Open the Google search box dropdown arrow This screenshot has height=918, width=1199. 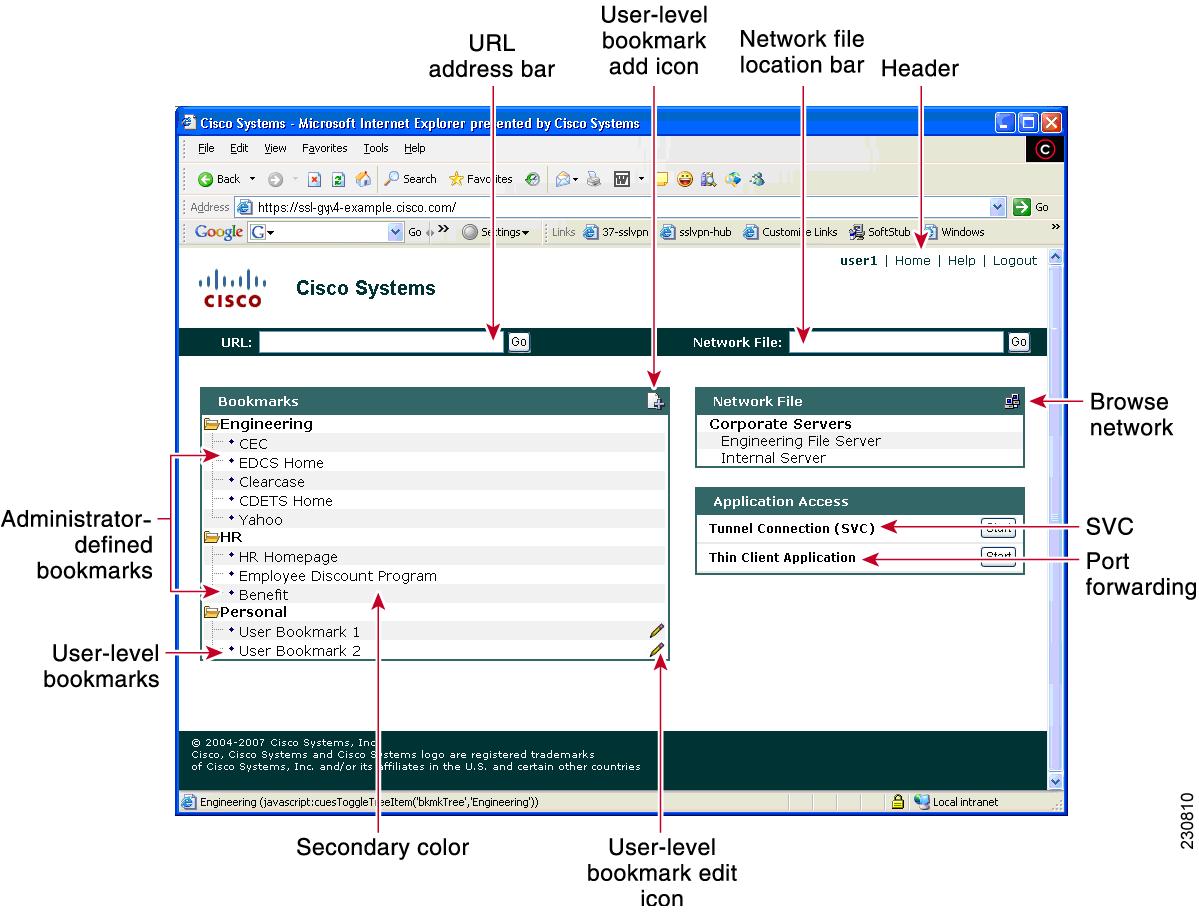coord(395,232)
